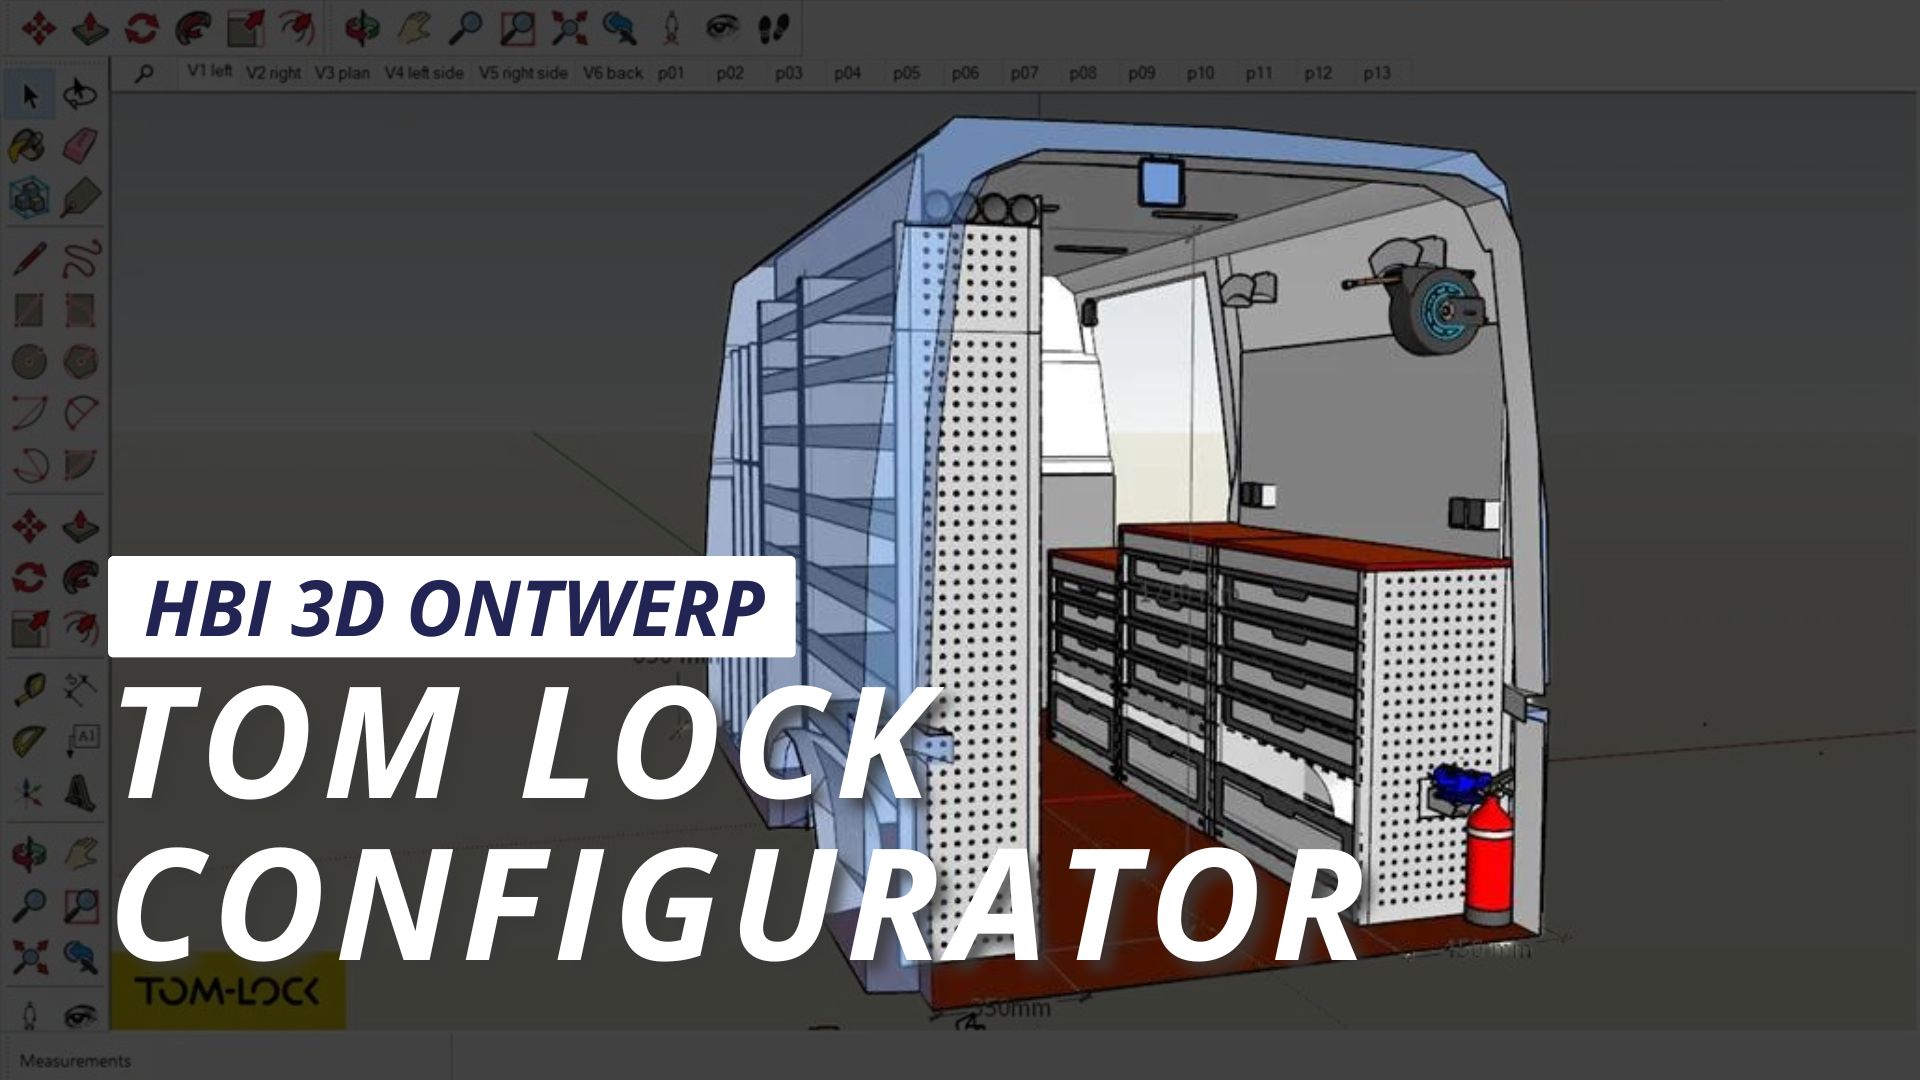Go to the V5 right side scene tab
1920x1080 pixels.
click(x=523, y=73)
